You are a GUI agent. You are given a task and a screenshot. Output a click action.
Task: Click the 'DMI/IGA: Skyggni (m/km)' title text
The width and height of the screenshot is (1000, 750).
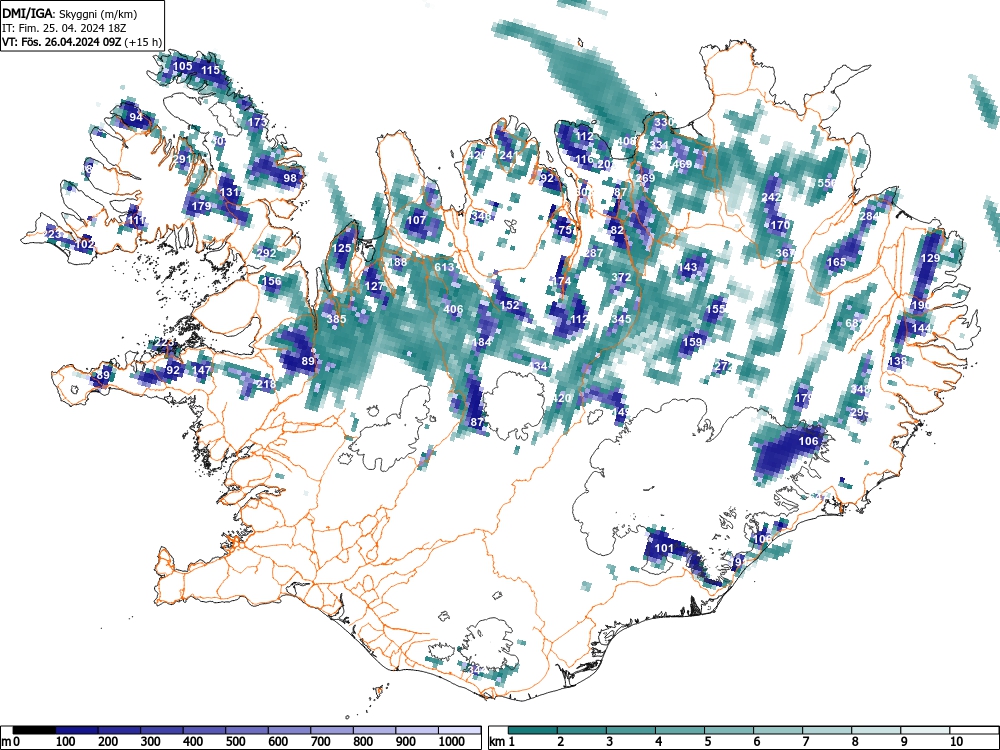tap(70, 13)
